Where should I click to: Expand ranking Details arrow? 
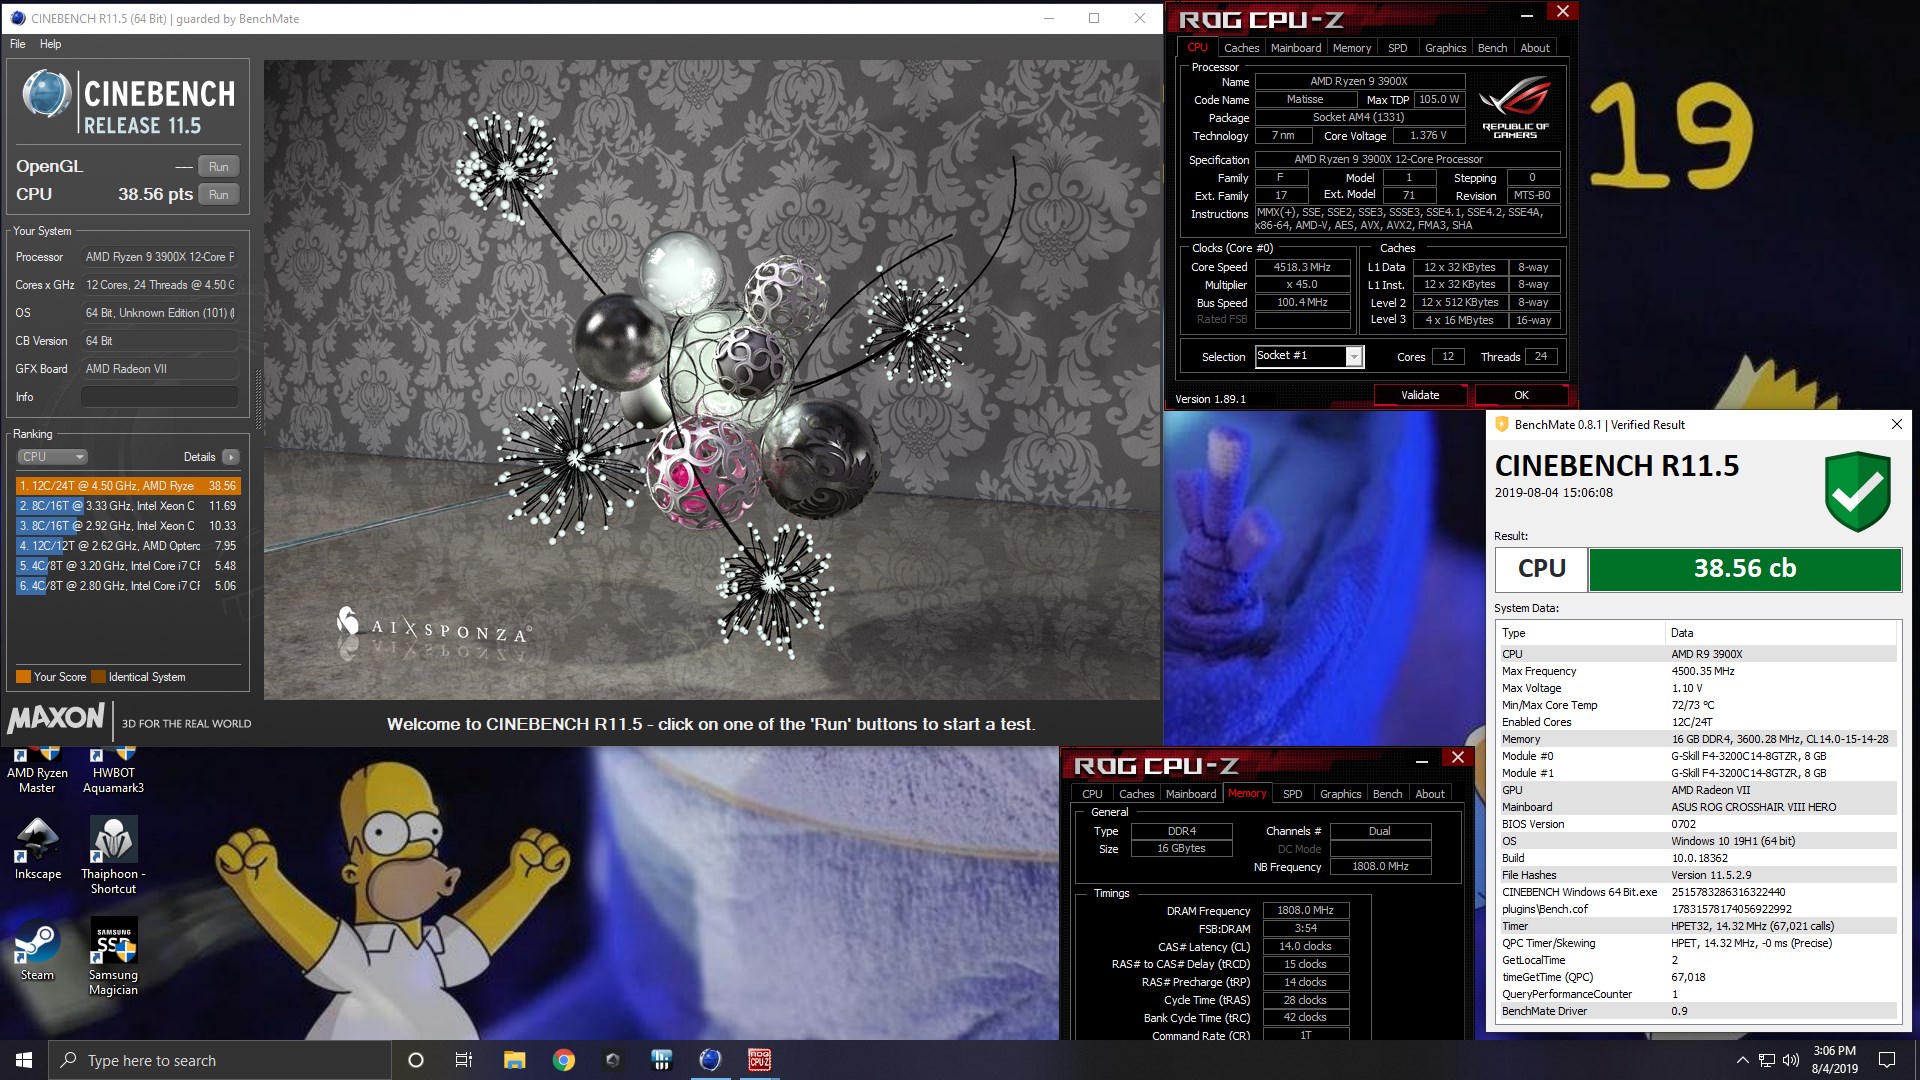[230, 457]
